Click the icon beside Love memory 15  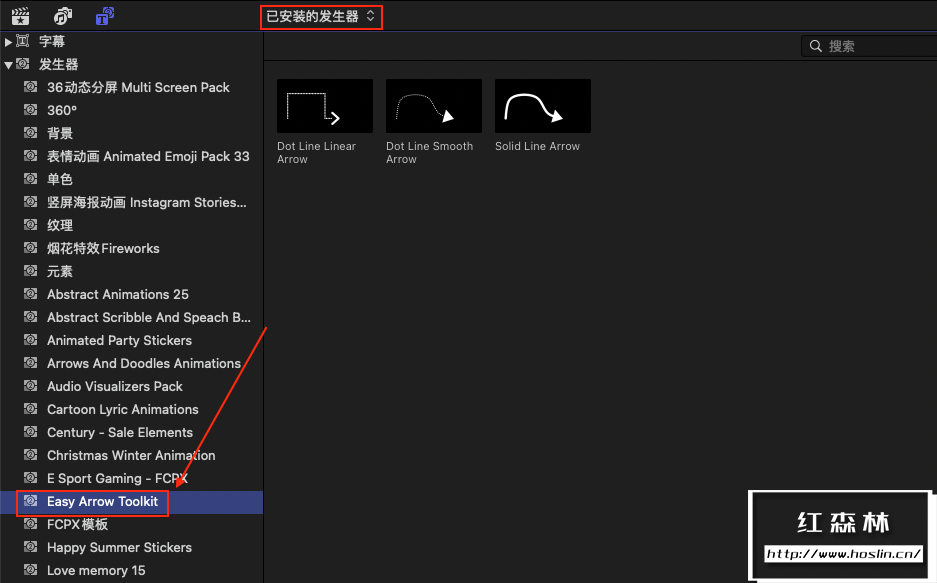30,569
